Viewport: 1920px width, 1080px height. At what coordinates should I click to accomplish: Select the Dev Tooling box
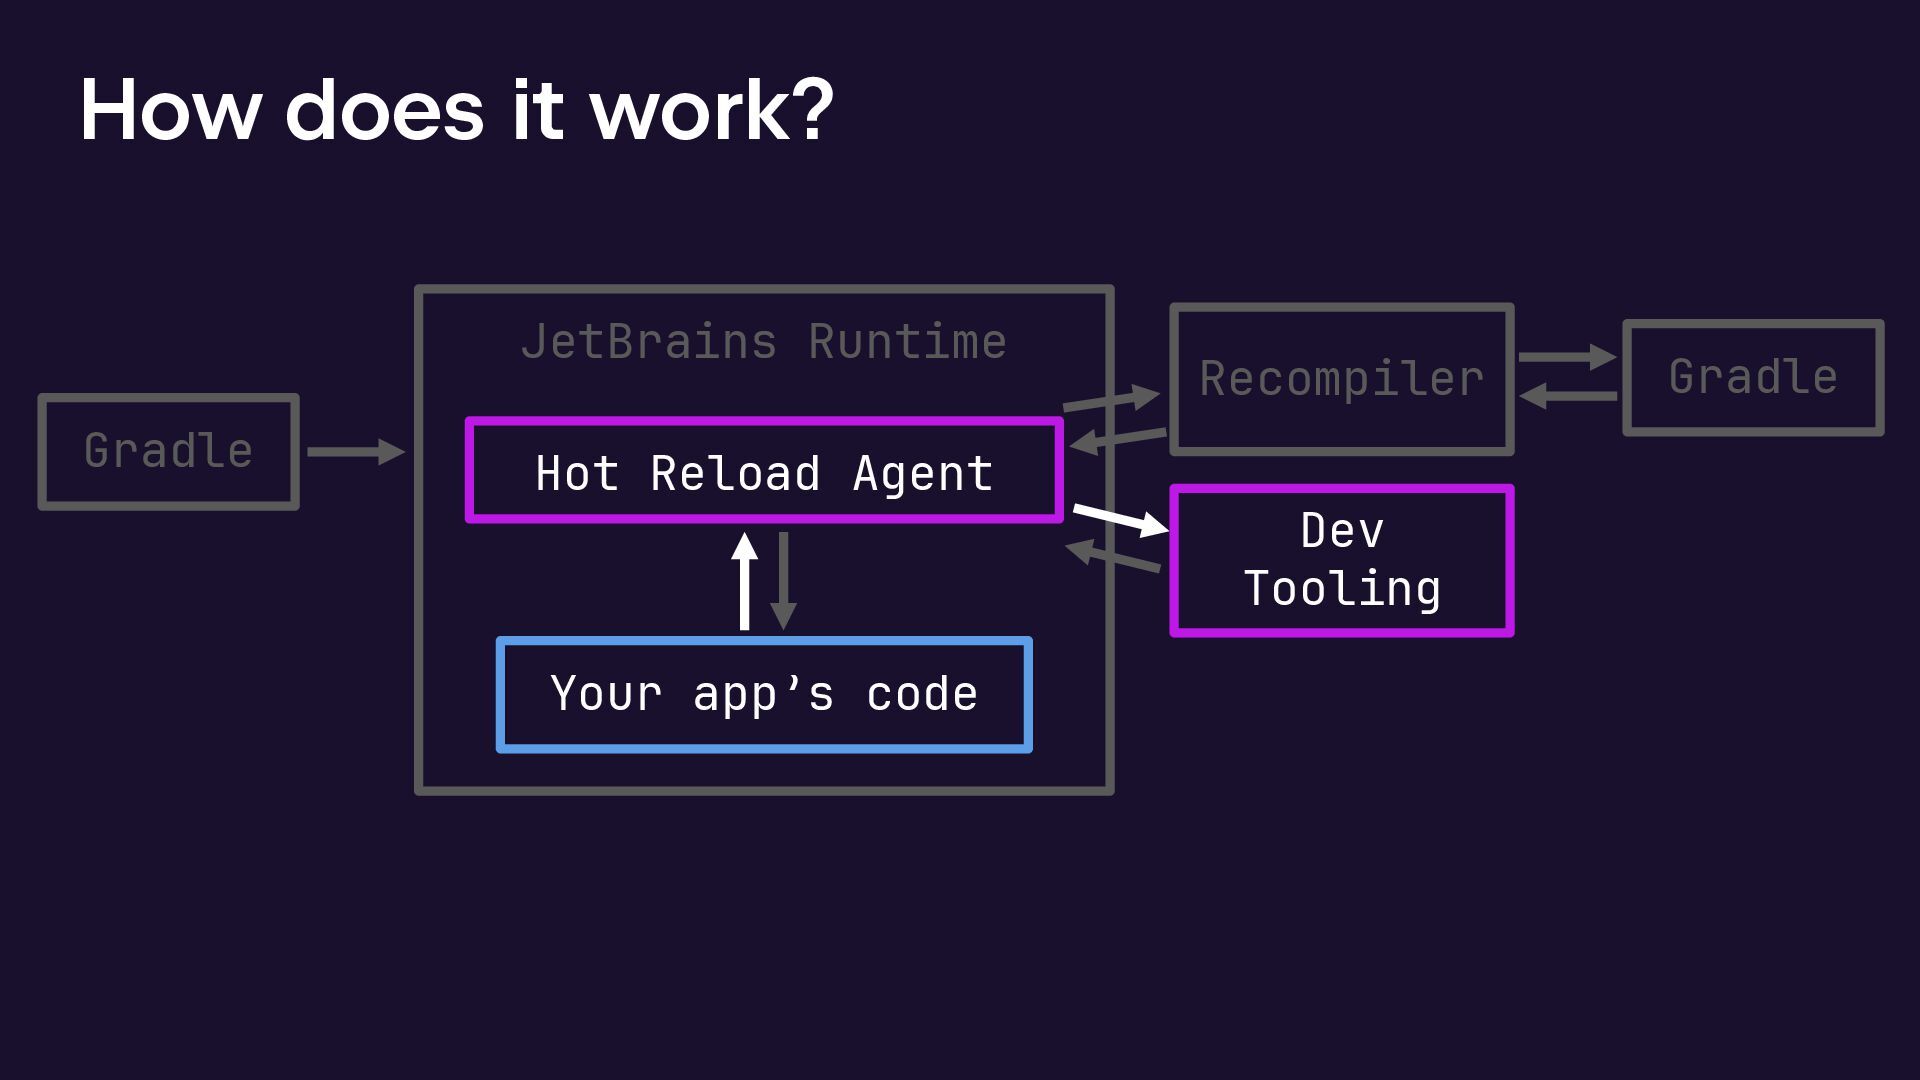click(1341, 560)
